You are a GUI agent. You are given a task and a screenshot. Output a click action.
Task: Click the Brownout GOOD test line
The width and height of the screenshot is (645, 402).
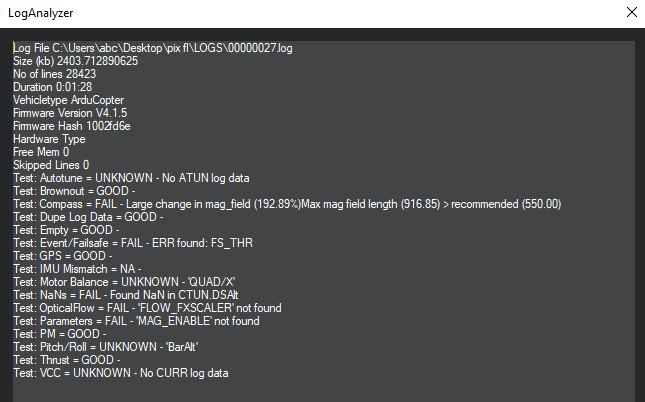click(x=74, y=191)
